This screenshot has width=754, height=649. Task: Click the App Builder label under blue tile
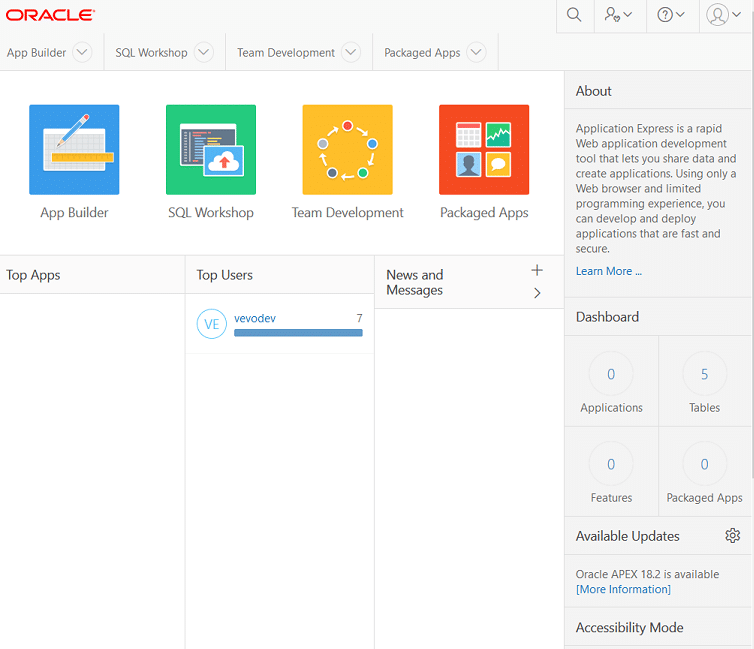[x=74, y=212]
